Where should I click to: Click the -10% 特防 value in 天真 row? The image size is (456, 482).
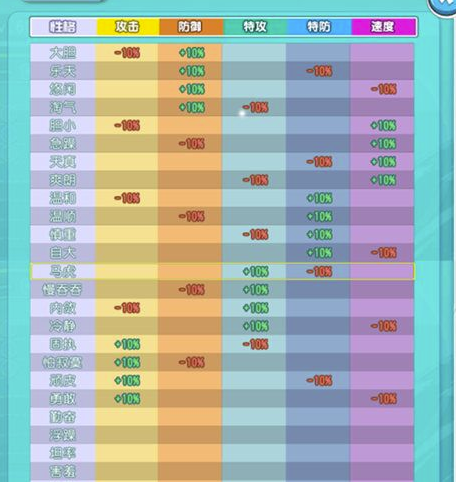pyautogui.click(x=319, y=162)
